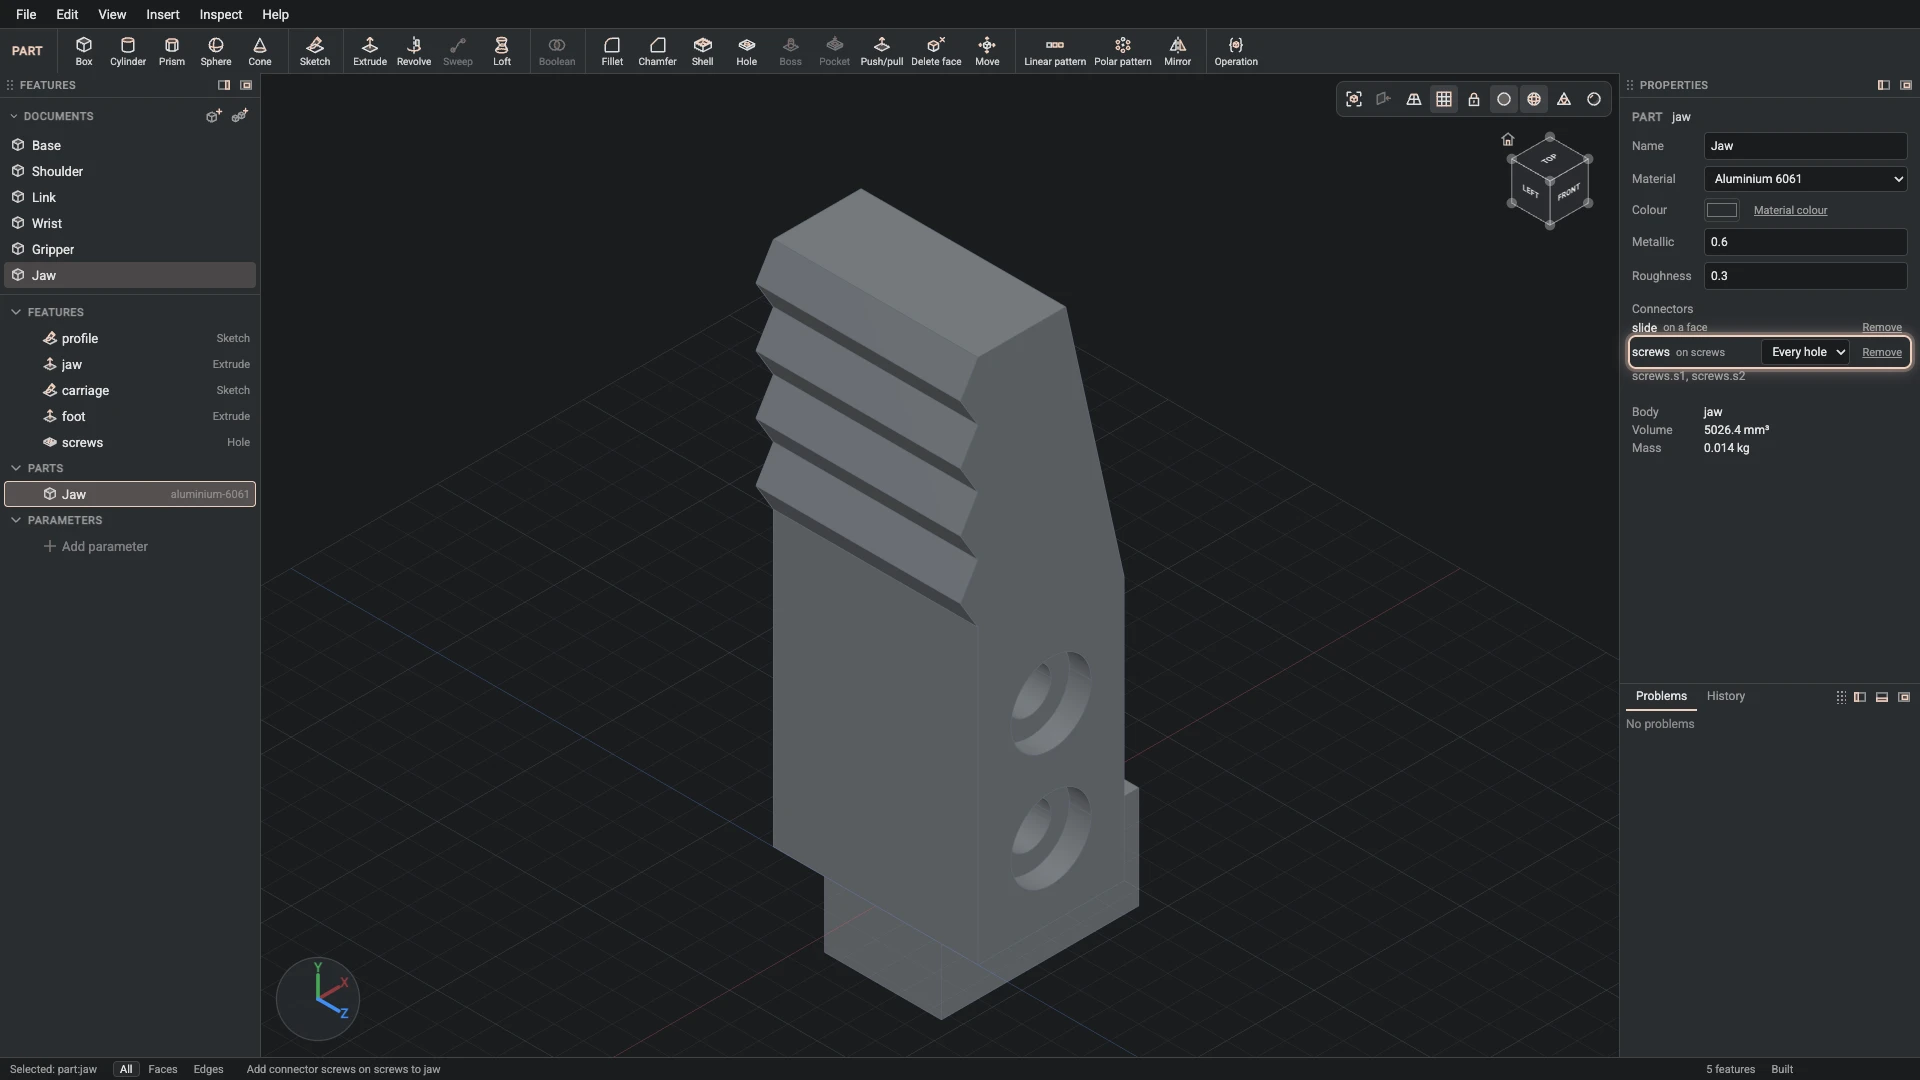Choose the Chamfer tool
Image resolution: width=1920 pixels, height=1080 pixels.
tap(657, 51)
